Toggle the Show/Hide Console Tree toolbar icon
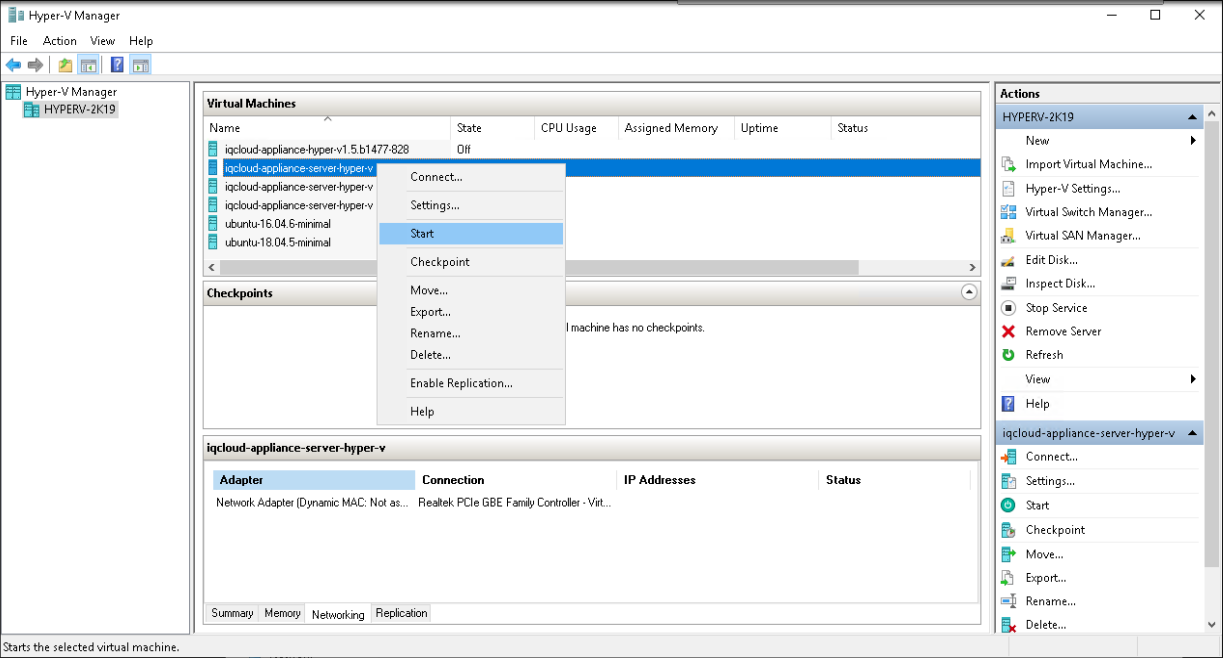The image size is (1223, 658). coord(88,65)
